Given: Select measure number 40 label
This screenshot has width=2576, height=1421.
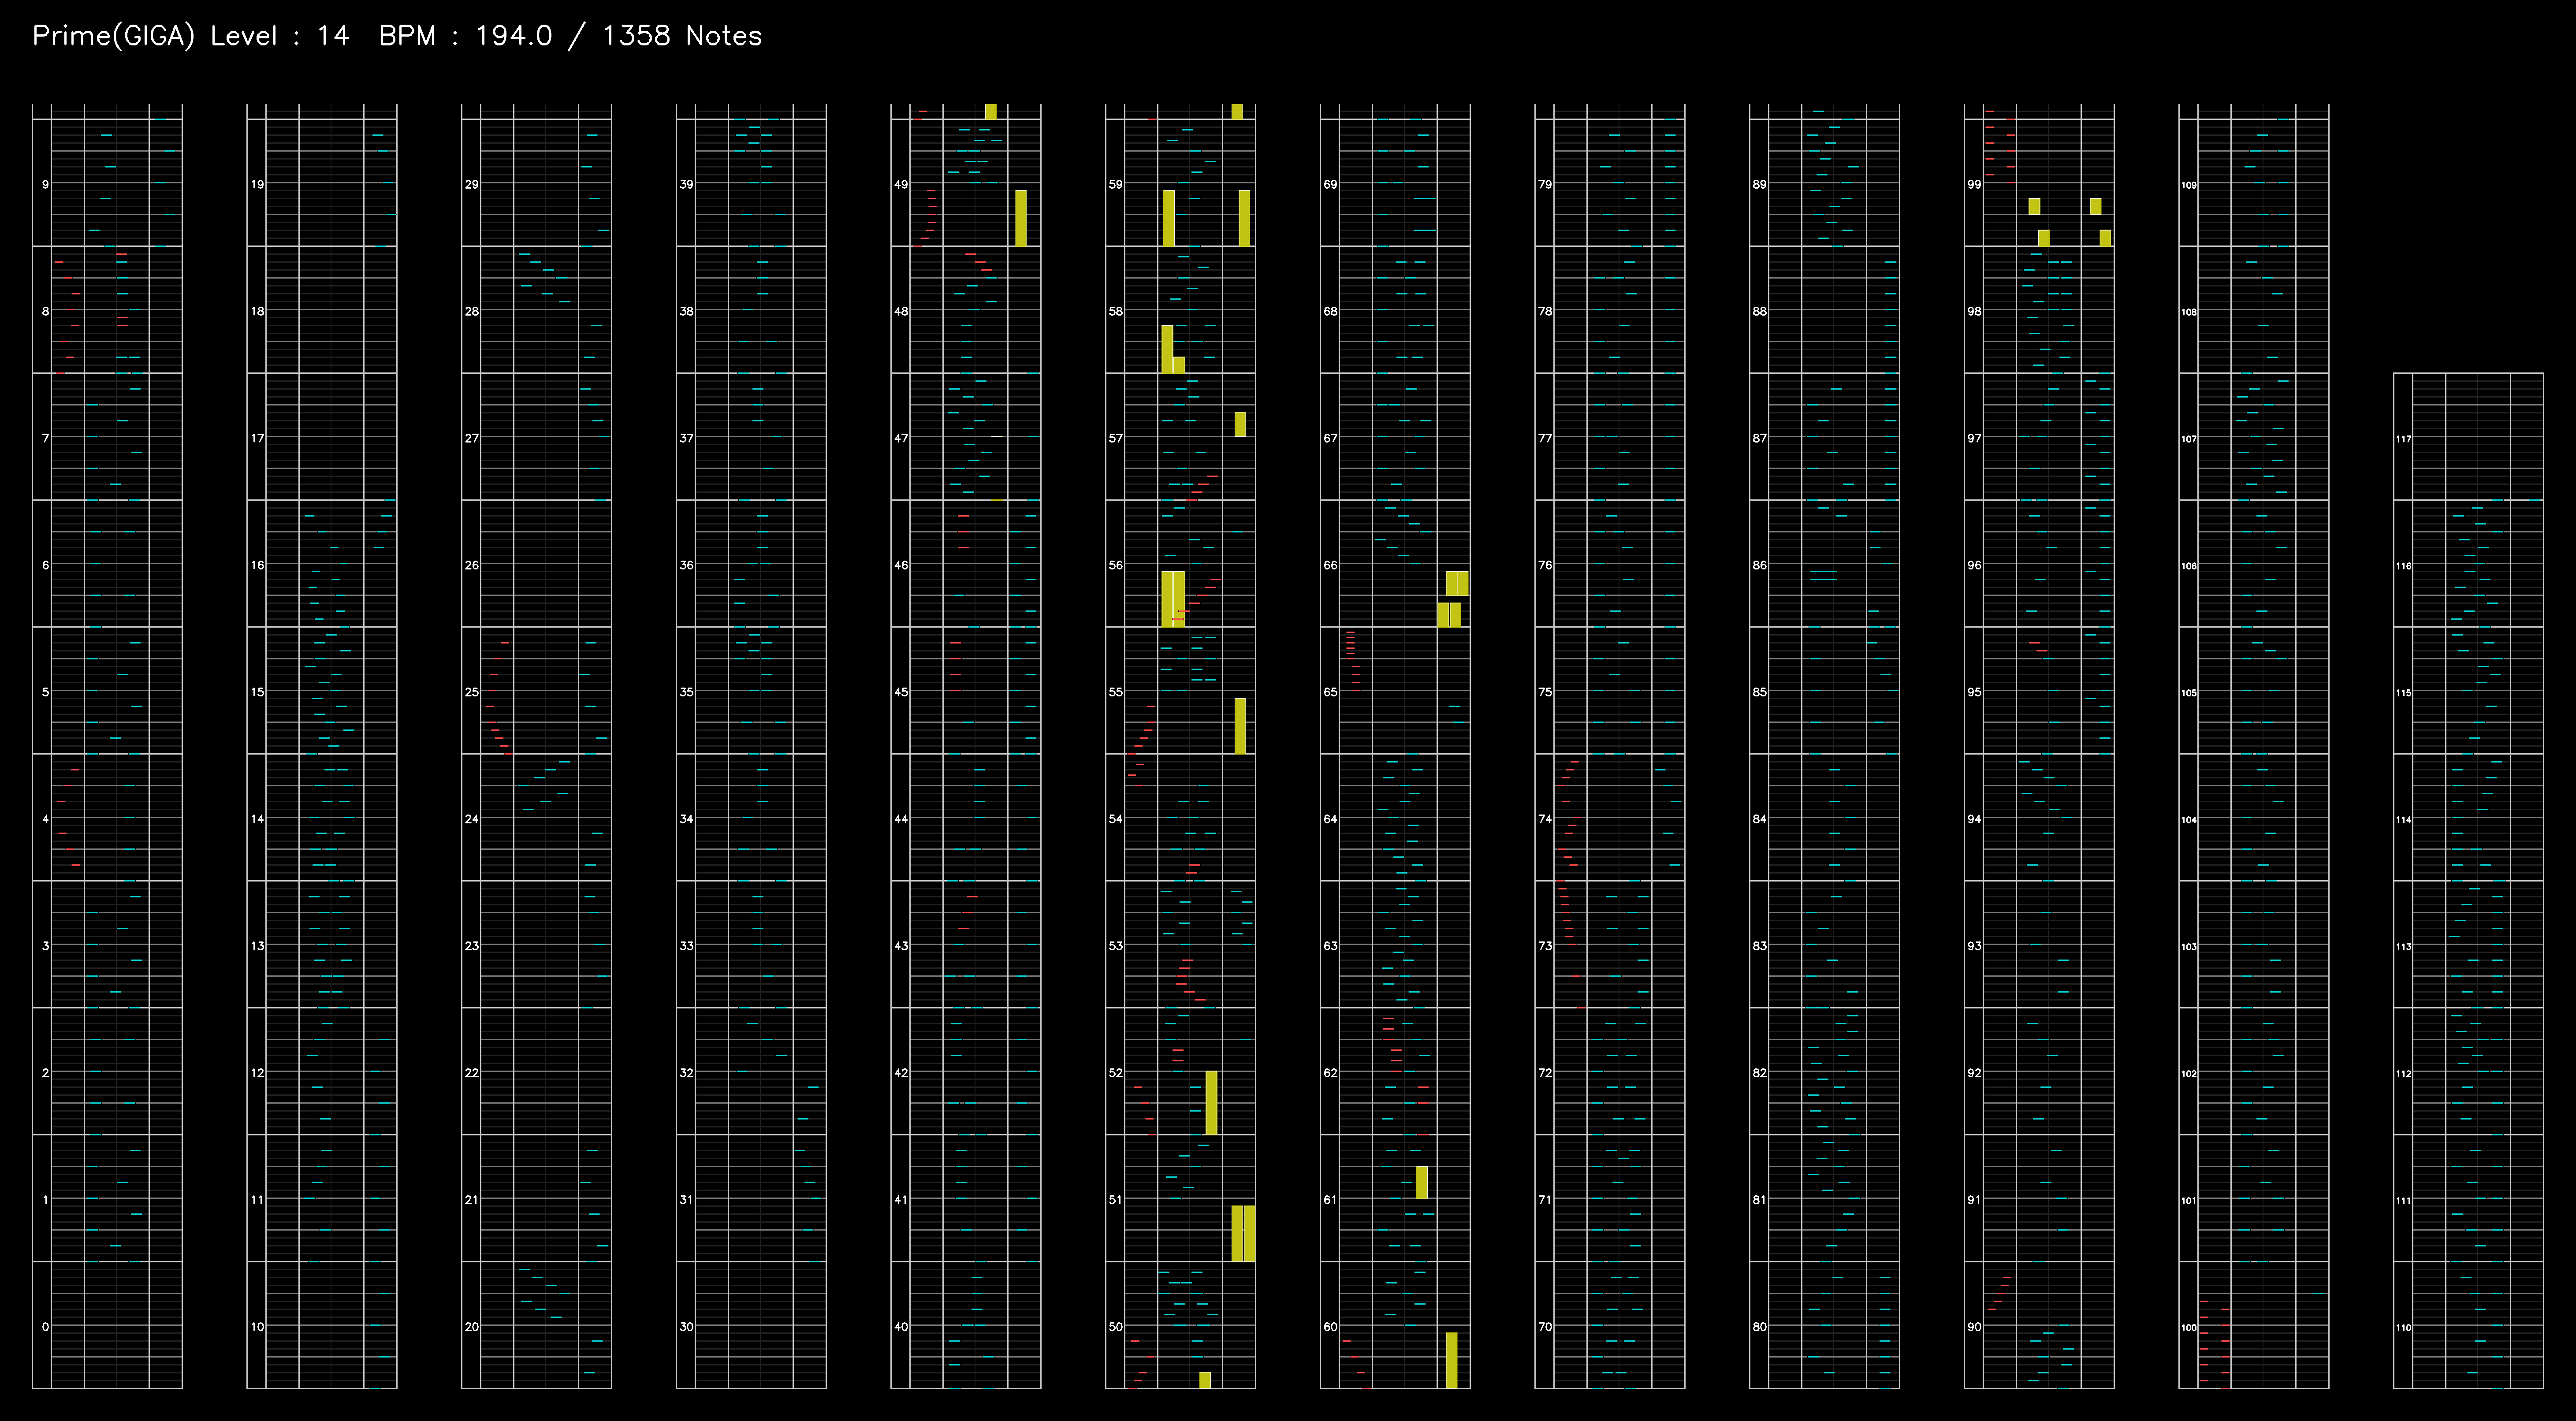Looking at the screenshot, I should click(901, 1326).
